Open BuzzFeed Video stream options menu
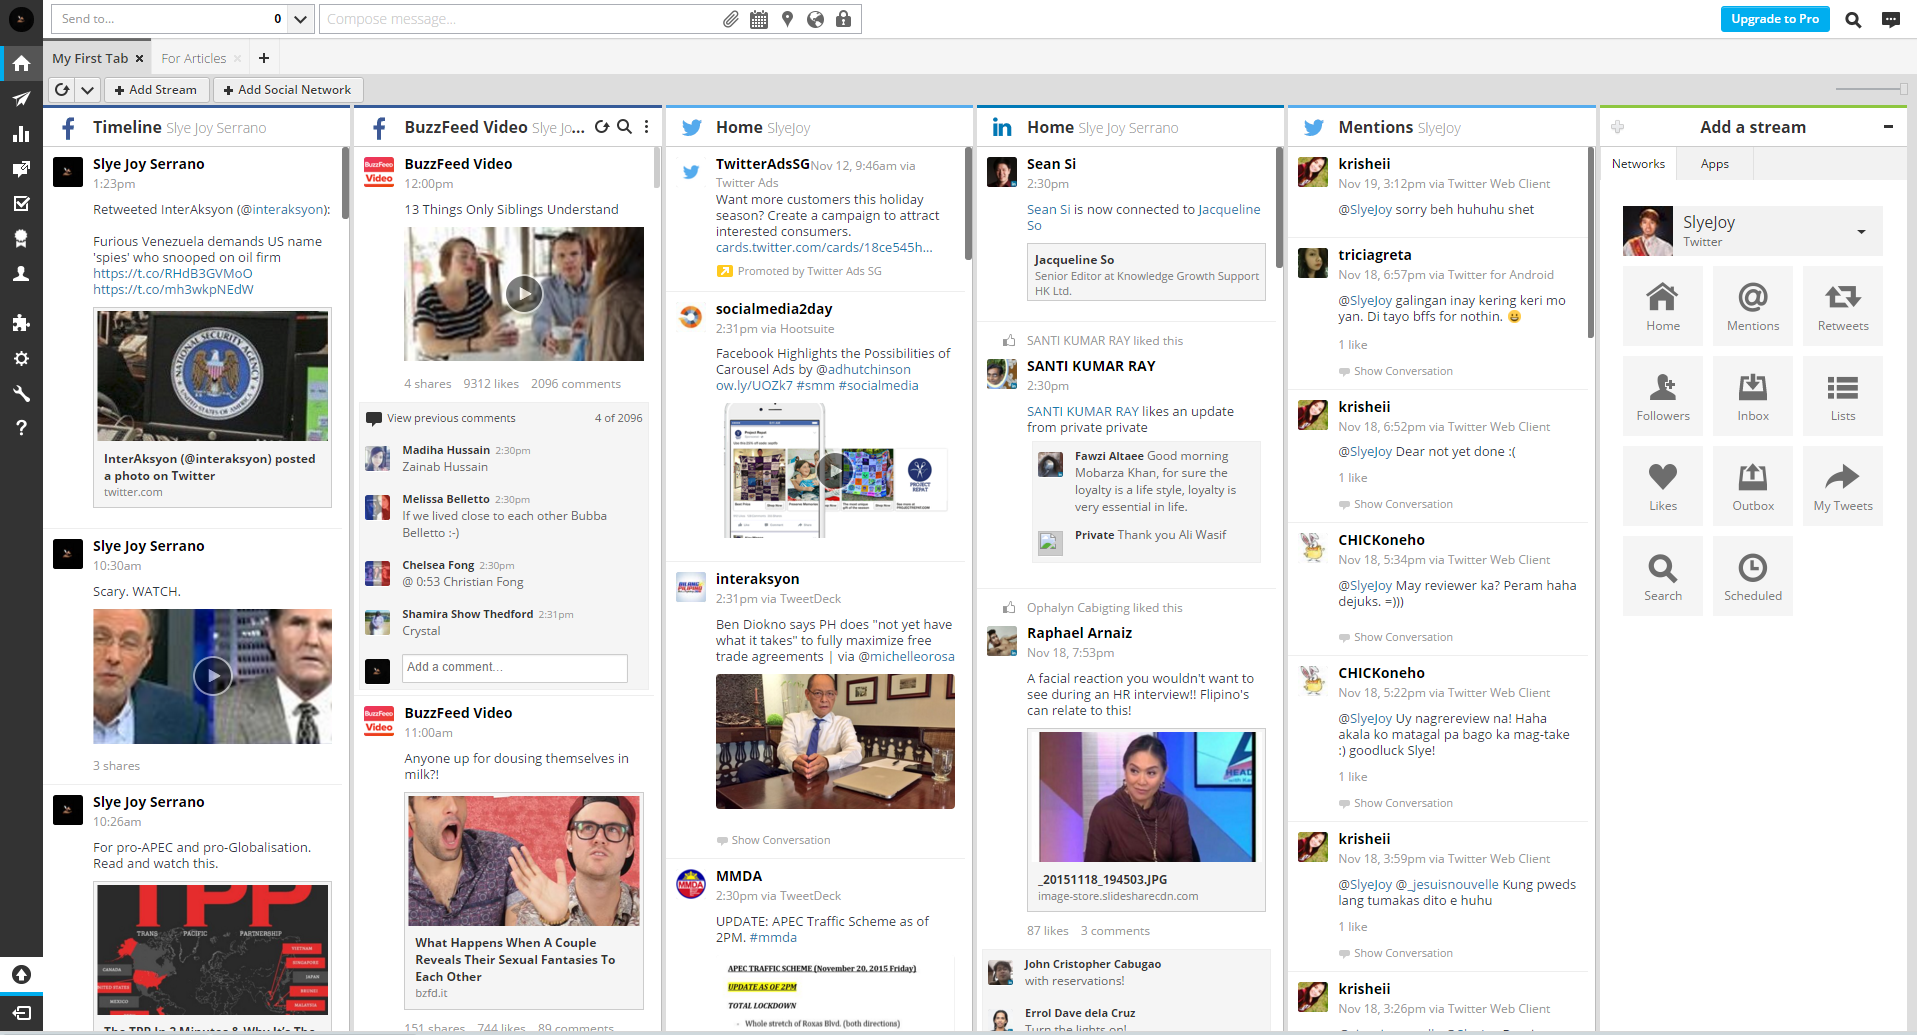The width and height of the screenshot is (1917, 1035). pos(647,127)
